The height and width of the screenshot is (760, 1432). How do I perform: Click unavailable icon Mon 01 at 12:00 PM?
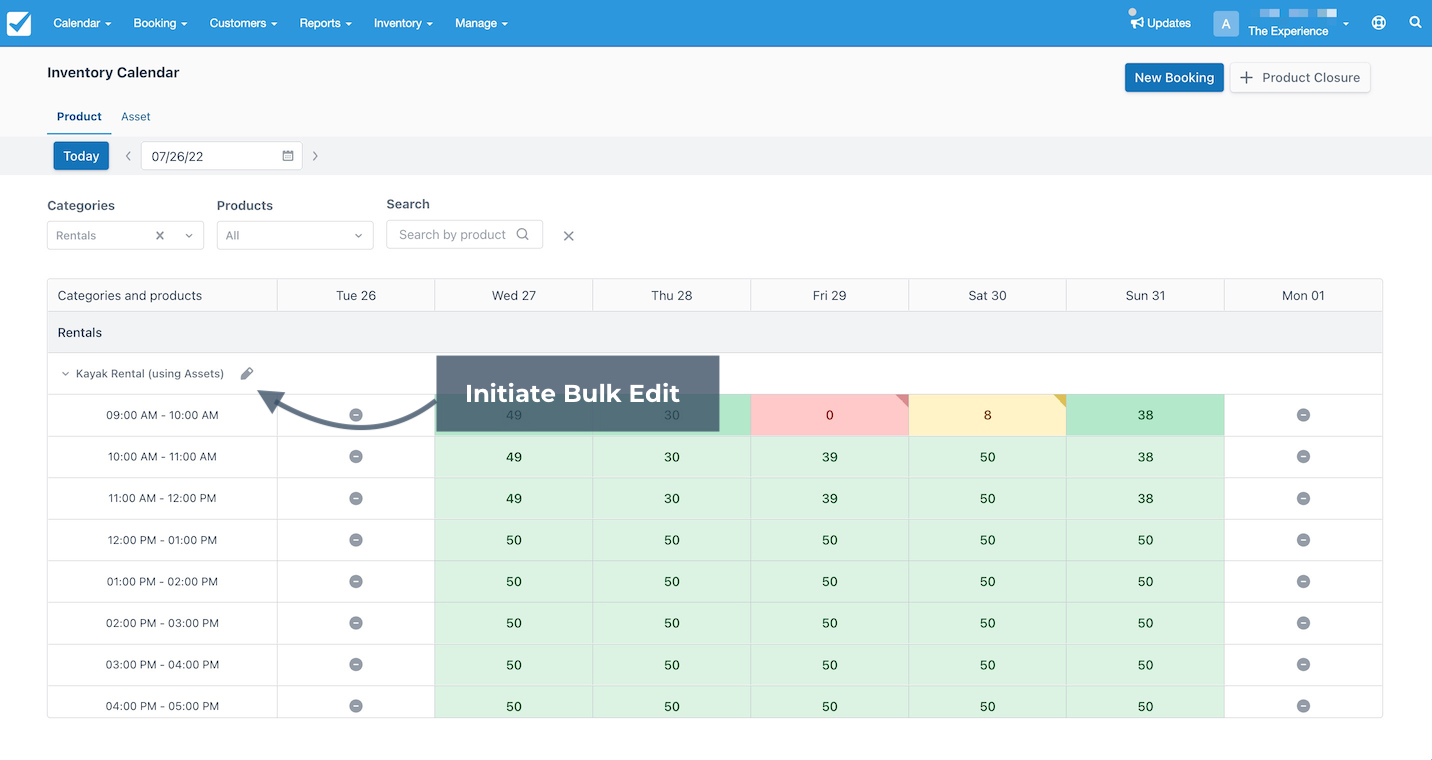point(1303,540)
